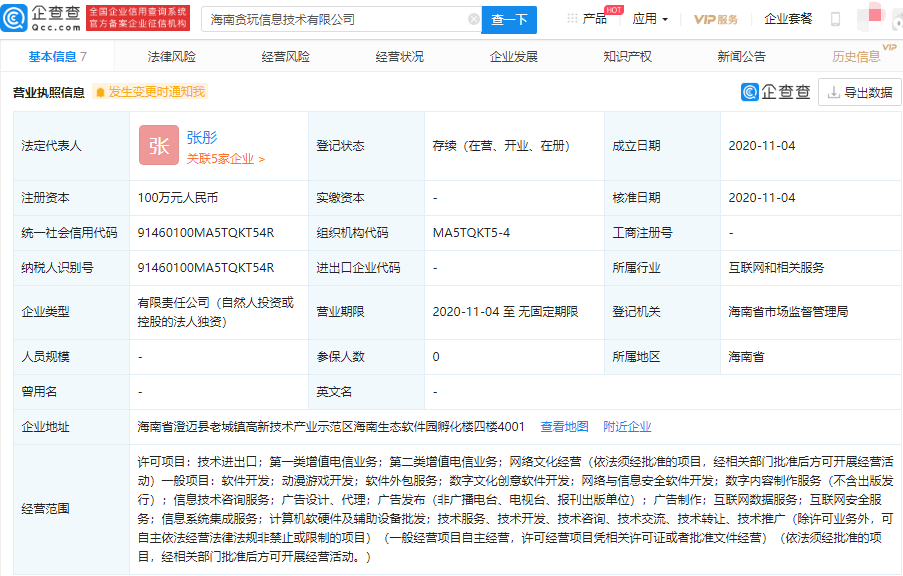Click the company name search input field
Viewport: 903px width, 576px height.
pos(333,19)
